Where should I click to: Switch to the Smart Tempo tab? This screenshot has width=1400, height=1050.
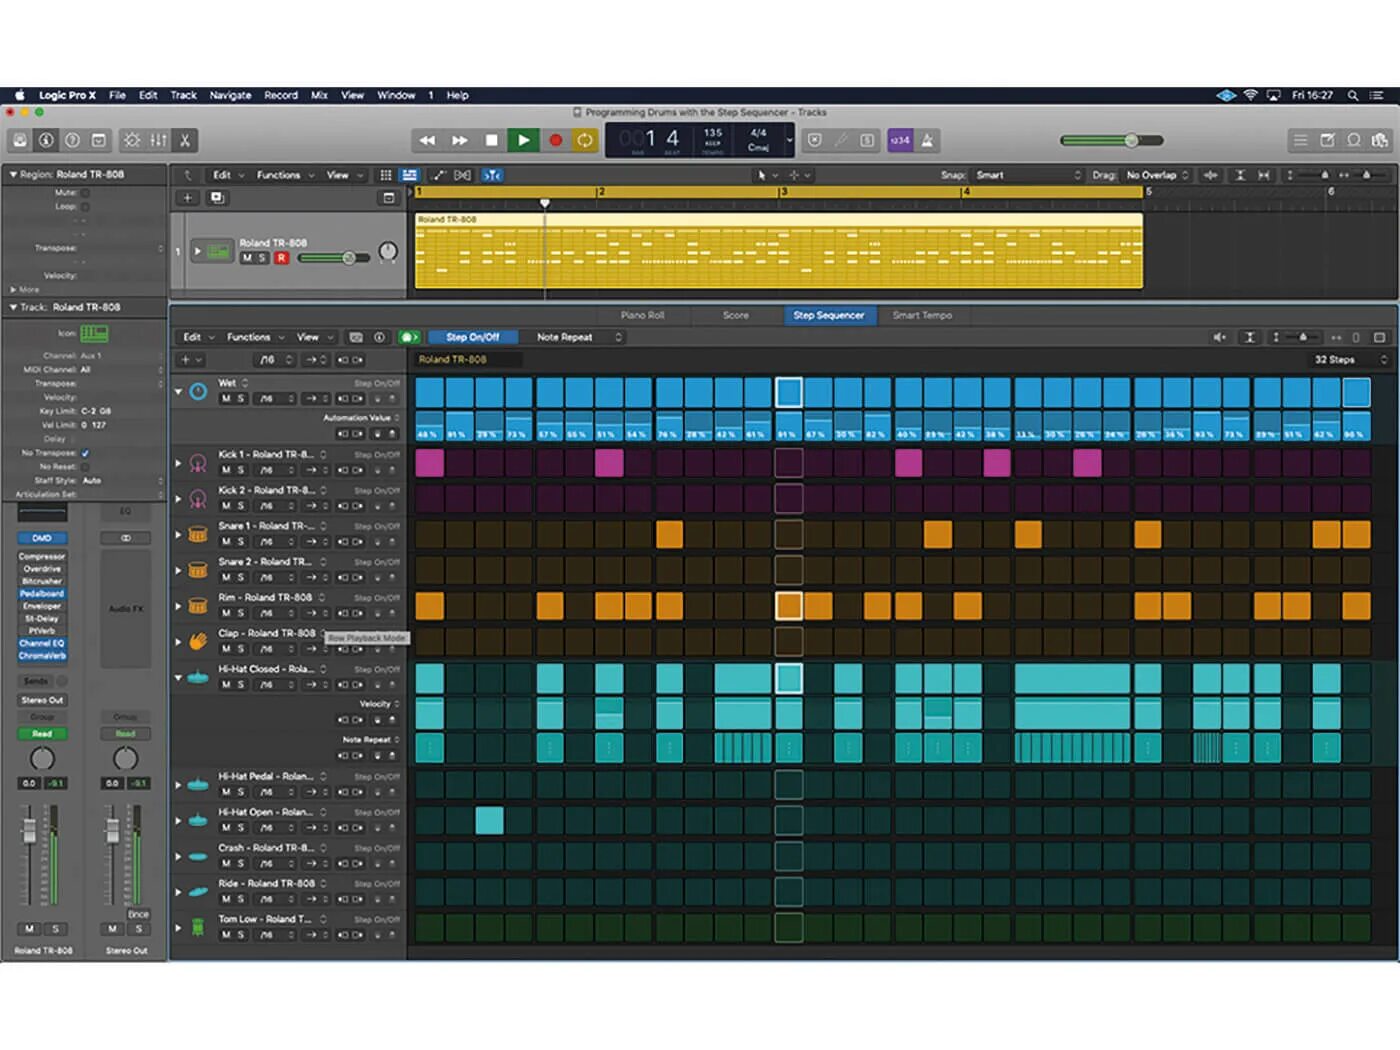click(922, 315)
